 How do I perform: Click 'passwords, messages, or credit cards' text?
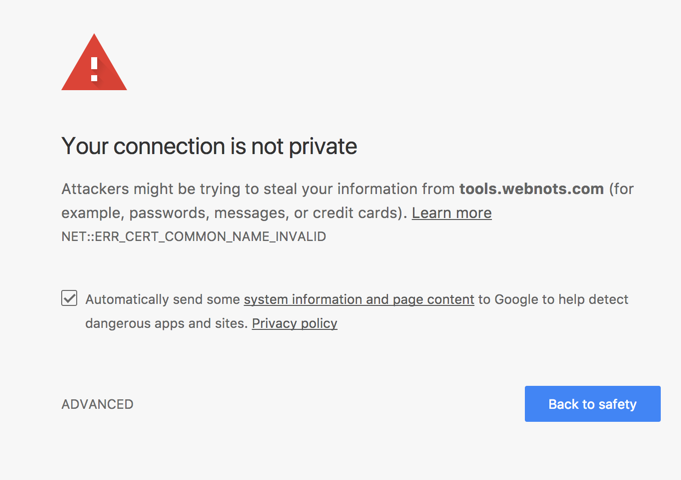[265, 213]
